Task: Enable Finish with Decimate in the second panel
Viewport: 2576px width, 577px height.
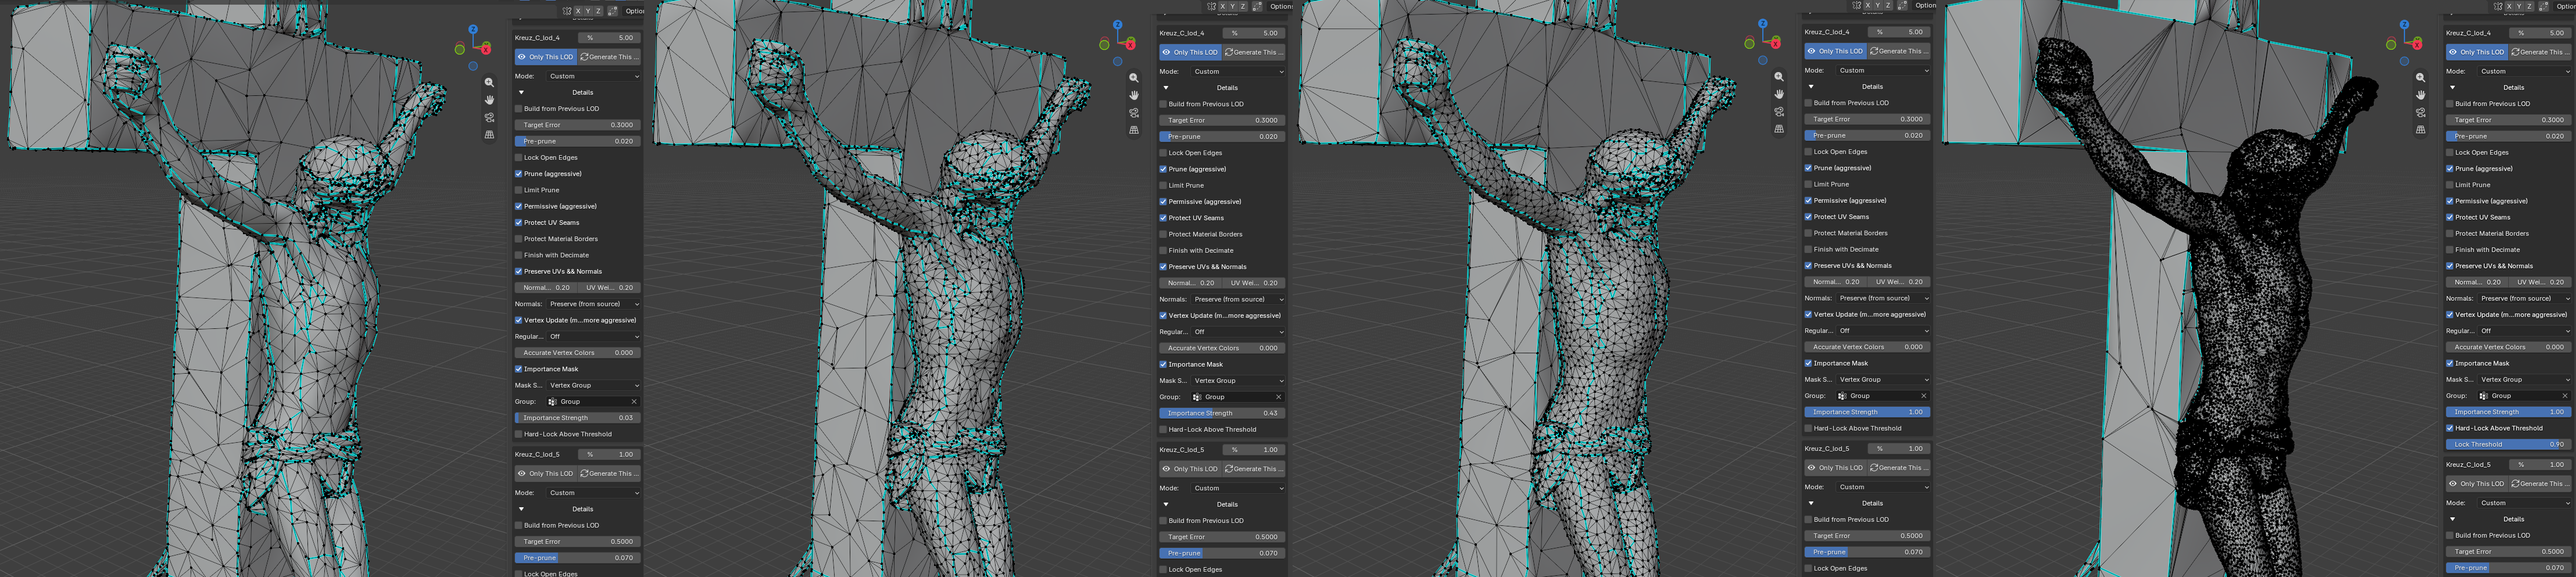Action: (x=1163, y=250)
